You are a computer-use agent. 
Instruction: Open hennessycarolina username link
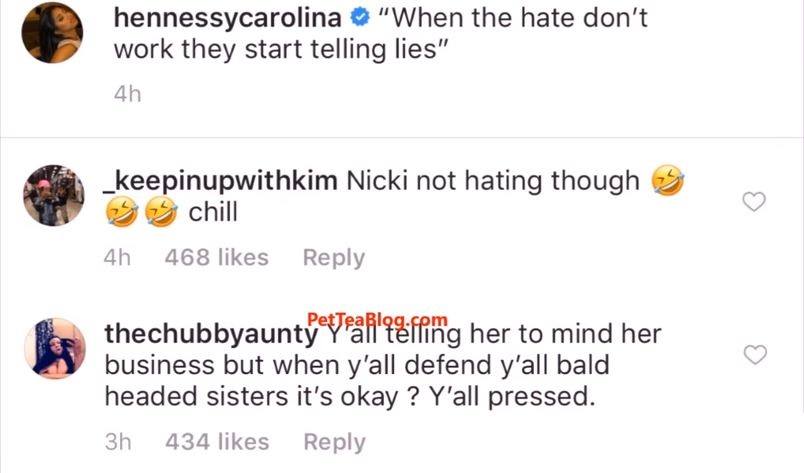pos(227,18)
